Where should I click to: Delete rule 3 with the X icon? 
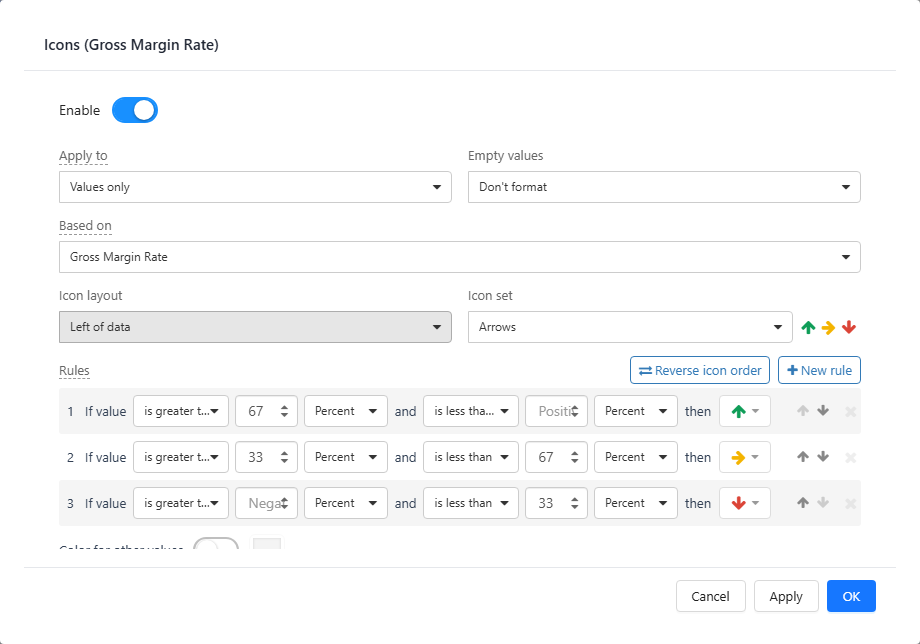coord(850,504)
